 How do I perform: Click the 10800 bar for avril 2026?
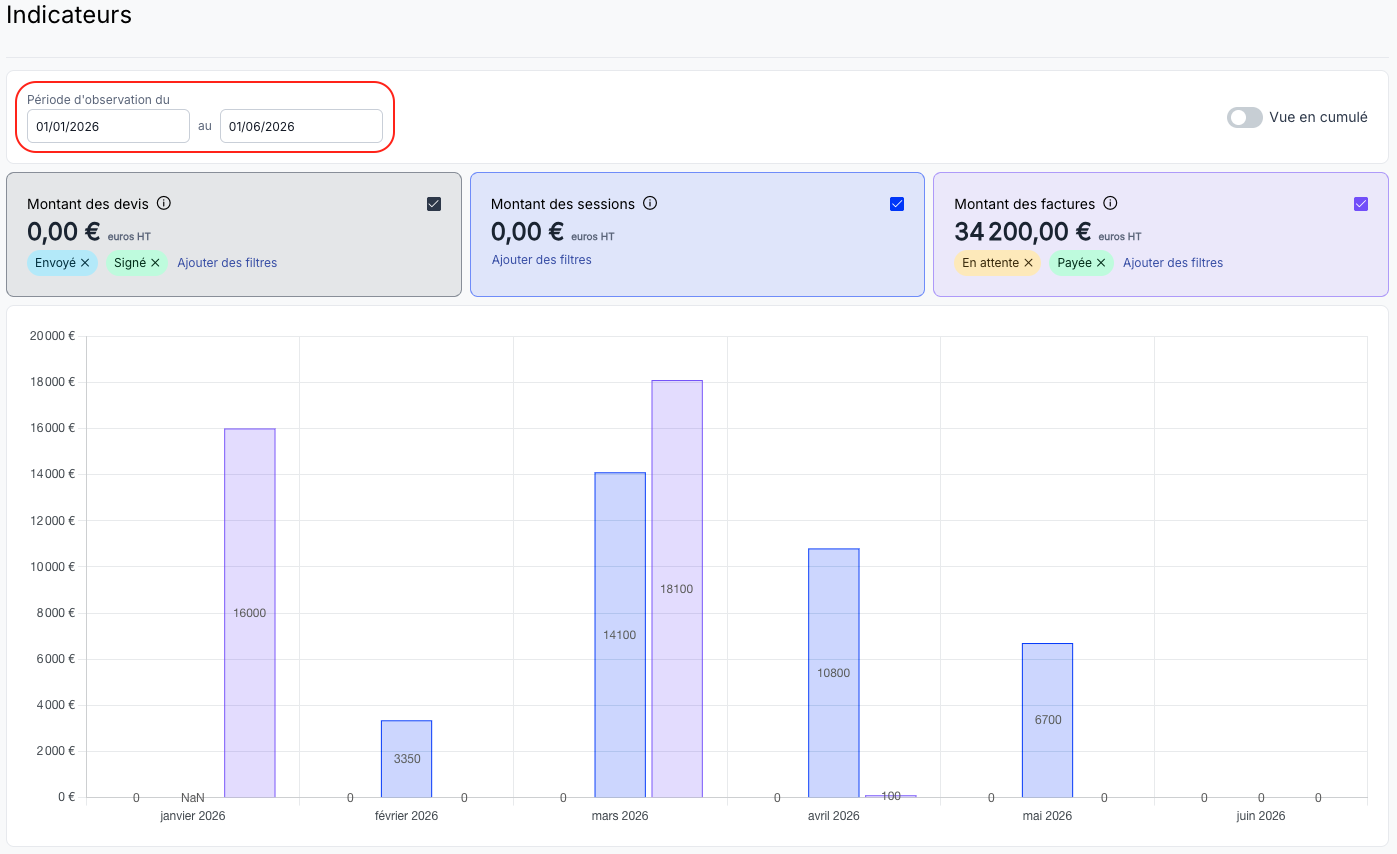(x=834, y=673)
